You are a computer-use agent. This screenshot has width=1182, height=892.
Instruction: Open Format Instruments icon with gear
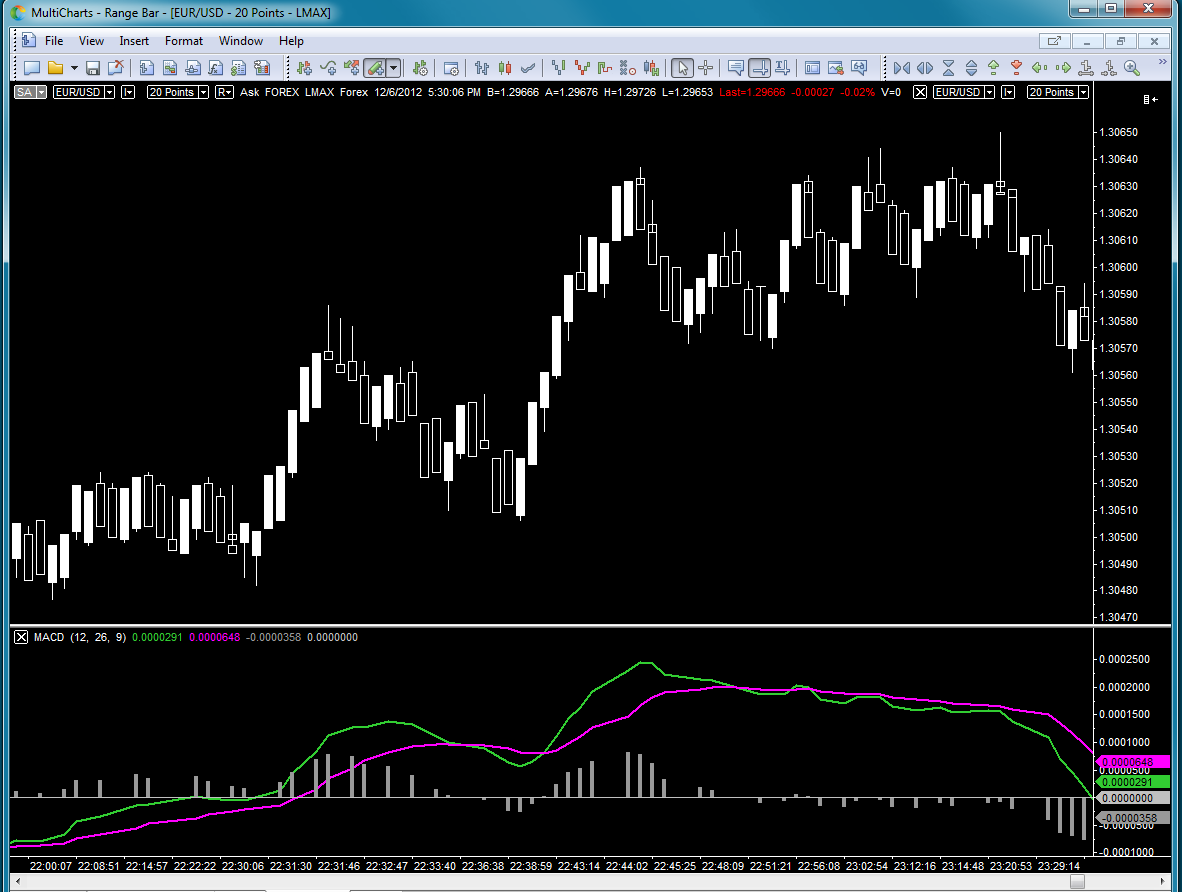[x=421, y=69]
